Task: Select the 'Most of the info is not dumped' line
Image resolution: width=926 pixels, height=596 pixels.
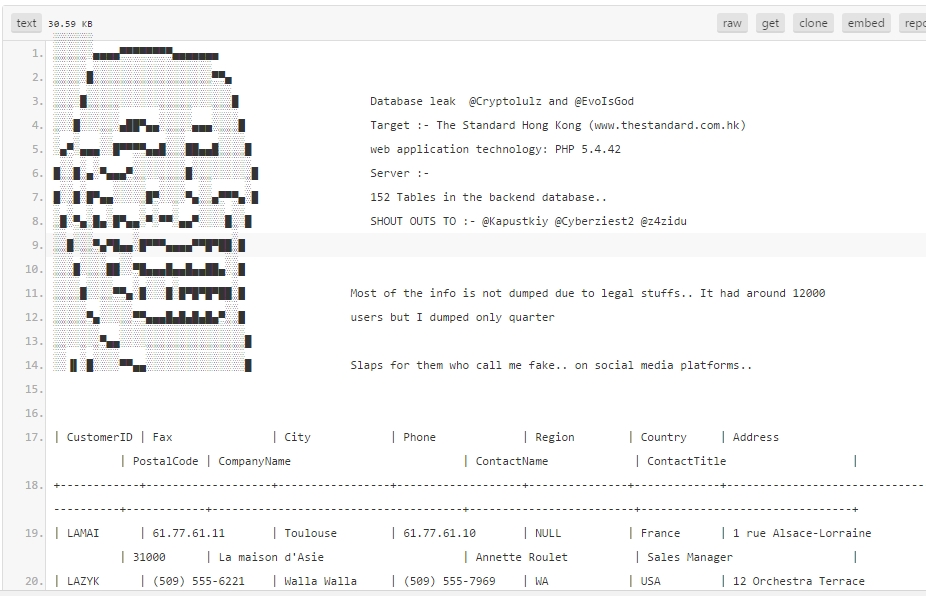Action: pos(588,293)
